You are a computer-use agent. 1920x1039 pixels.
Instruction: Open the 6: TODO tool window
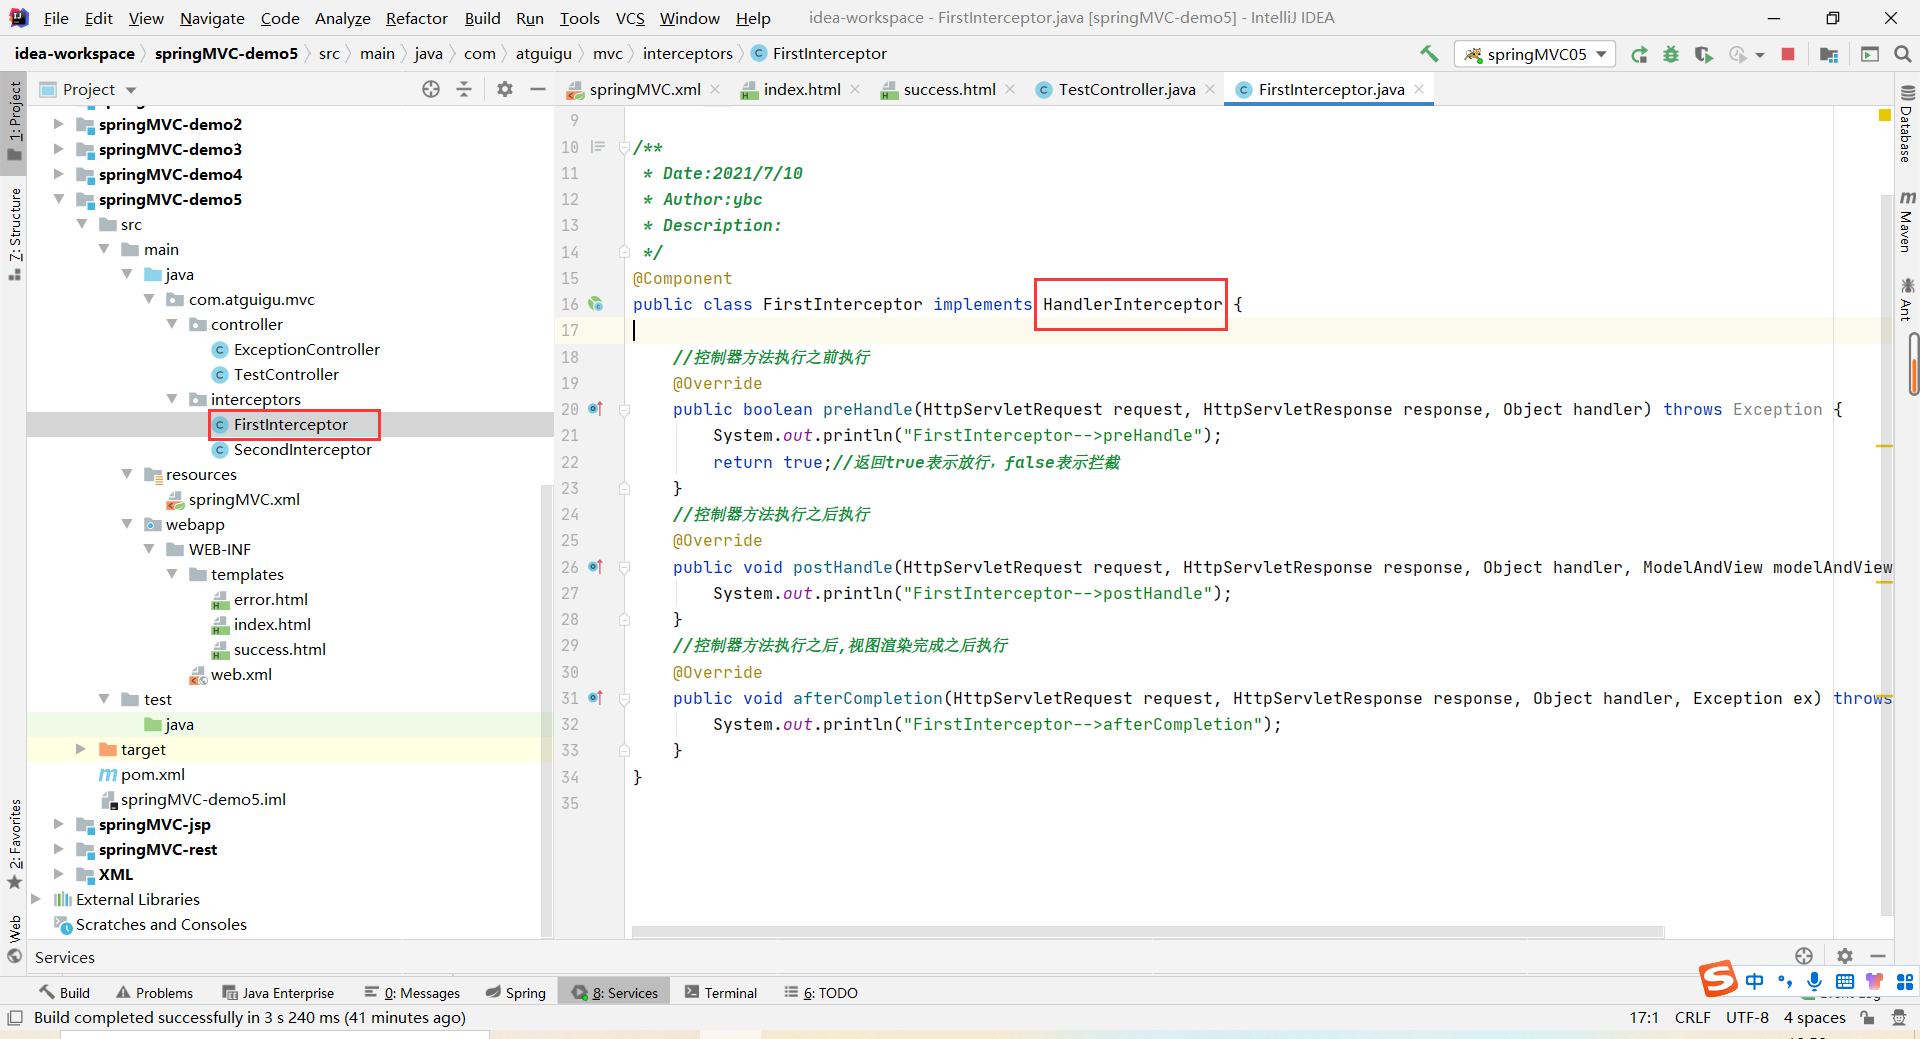click(x=821, y=992)
